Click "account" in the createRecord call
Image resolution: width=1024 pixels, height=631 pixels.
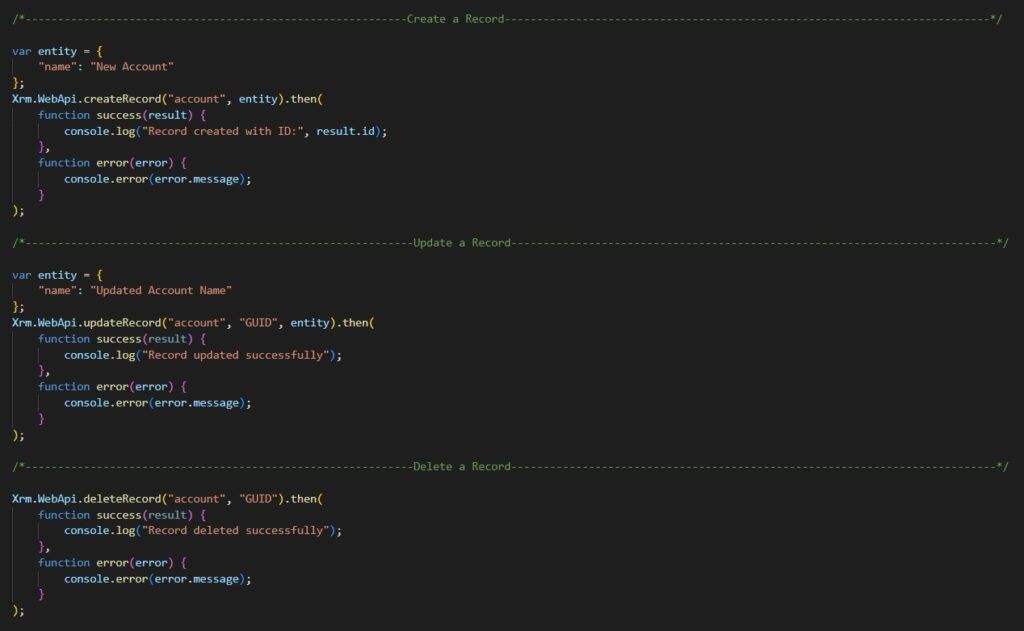197,99
